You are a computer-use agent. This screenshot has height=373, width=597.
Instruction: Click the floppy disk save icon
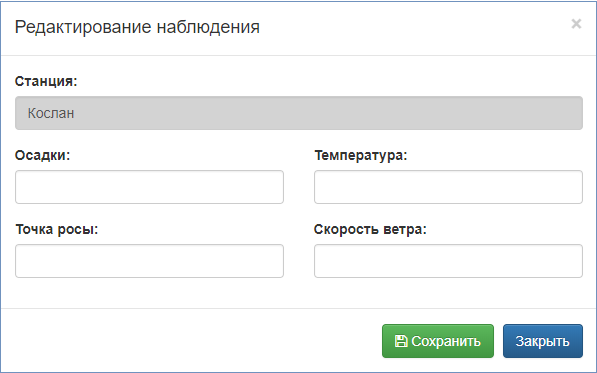401,341
